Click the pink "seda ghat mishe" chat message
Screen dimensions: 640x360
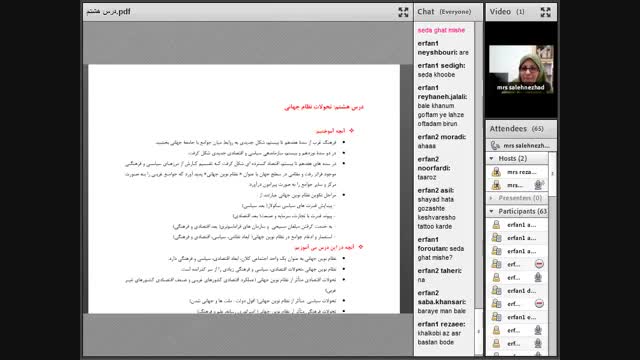point(441,30)
